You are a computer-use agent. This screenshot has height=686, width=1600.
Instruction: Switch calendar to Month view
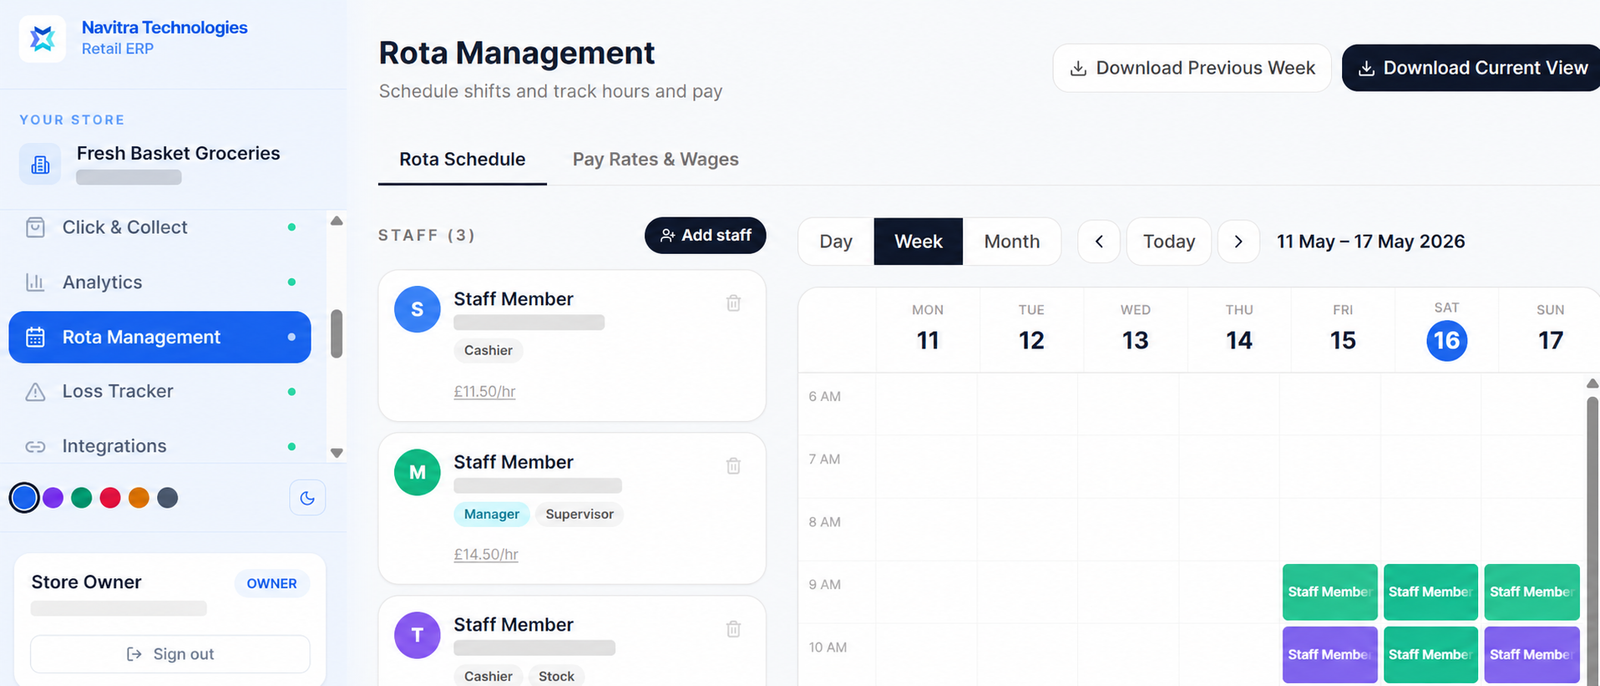click(x=1012, y=241)
